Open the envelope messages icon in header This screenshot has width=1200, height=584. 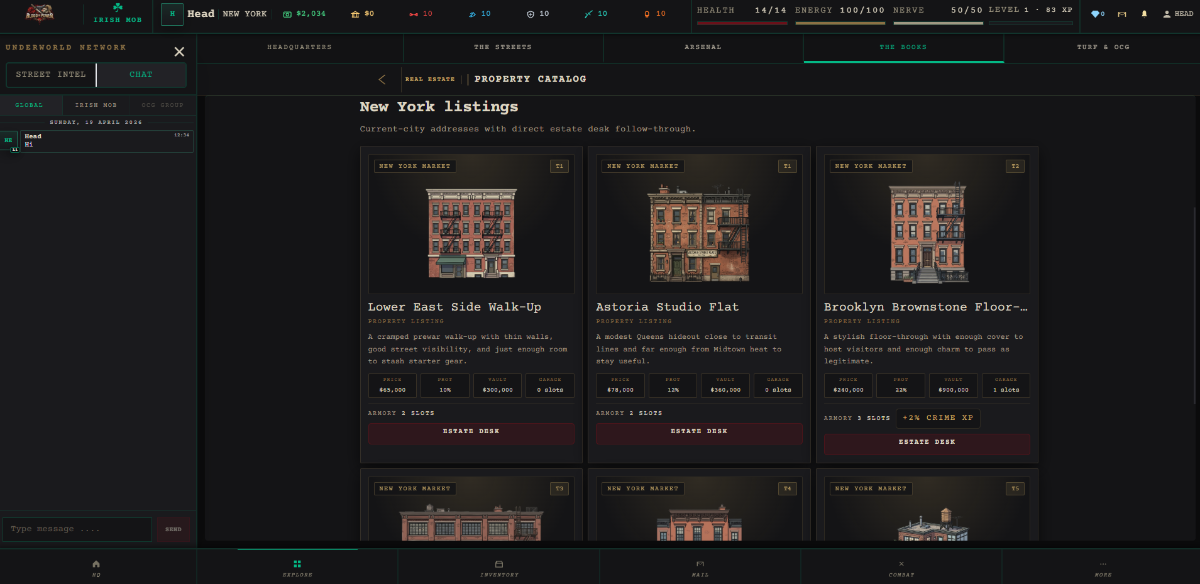pos(1121,14)
